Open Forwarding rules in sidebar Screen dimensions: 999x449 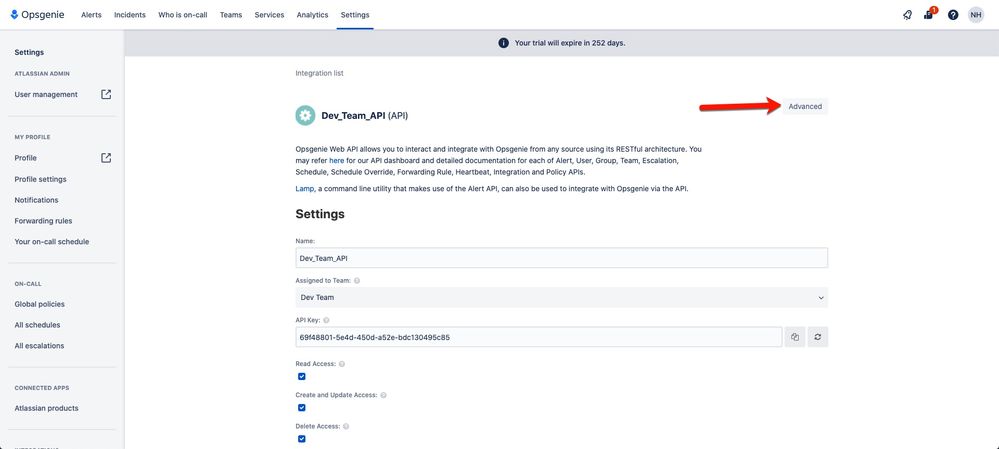tap(43, 221)
